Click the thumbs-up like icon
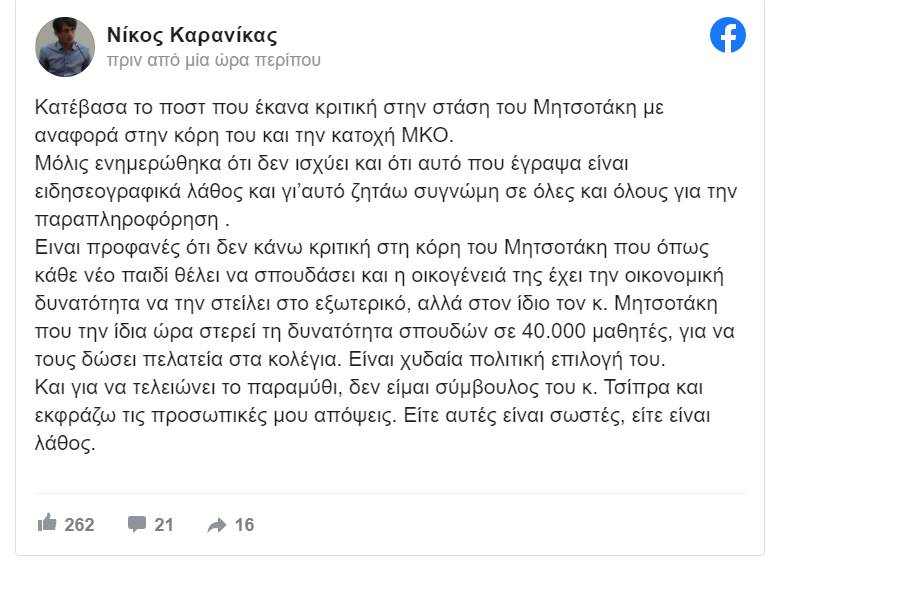 [47, 523]
